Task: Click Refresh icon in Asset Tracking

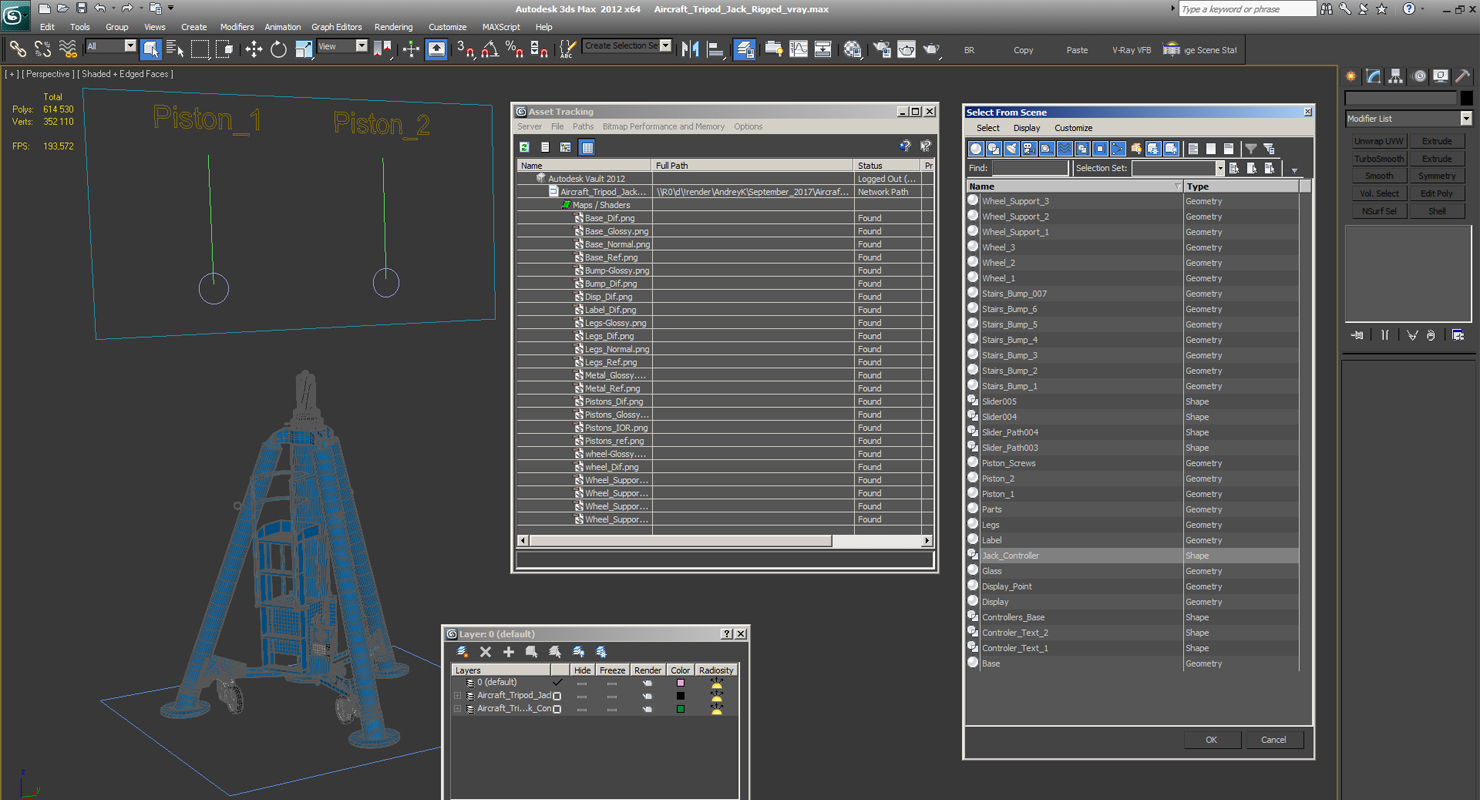Action: (x=524, y=147)
